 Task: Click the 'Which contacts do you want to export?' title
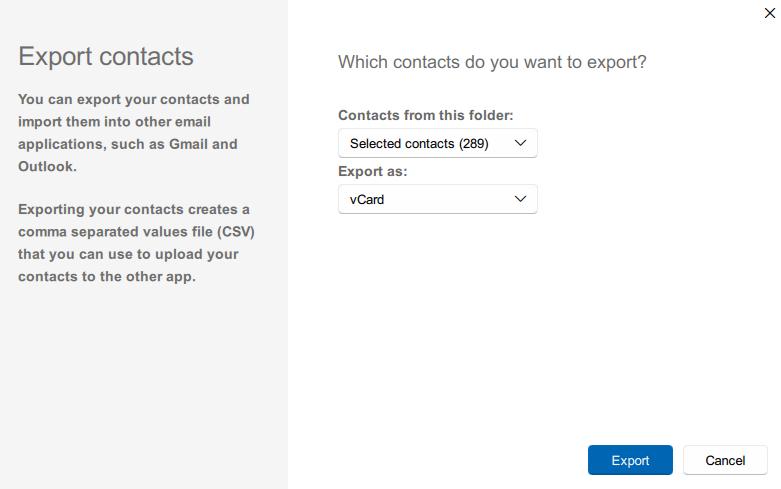click(492, 62)
